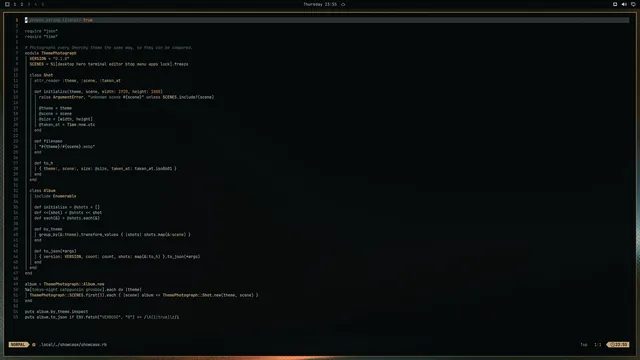This screenshot has width=640, height=360.
Task: Place cursor on the frozen_string_literal comment line
Action: 59,20
